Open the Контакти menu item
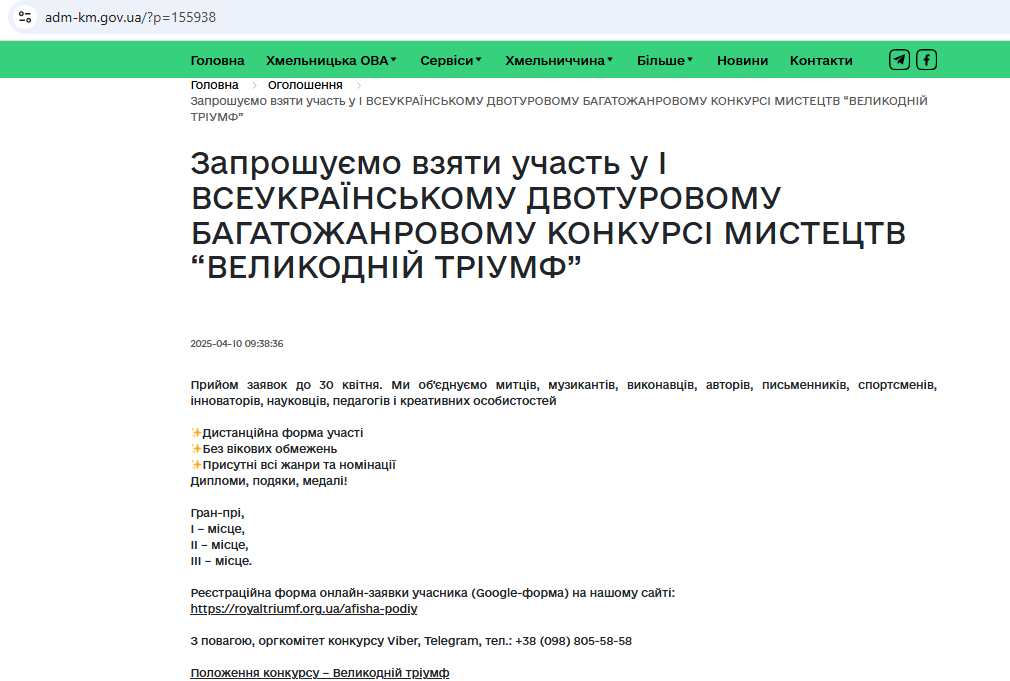This screenshot has width=1010, height=681. pyautogui.click(x=821, y=60)
